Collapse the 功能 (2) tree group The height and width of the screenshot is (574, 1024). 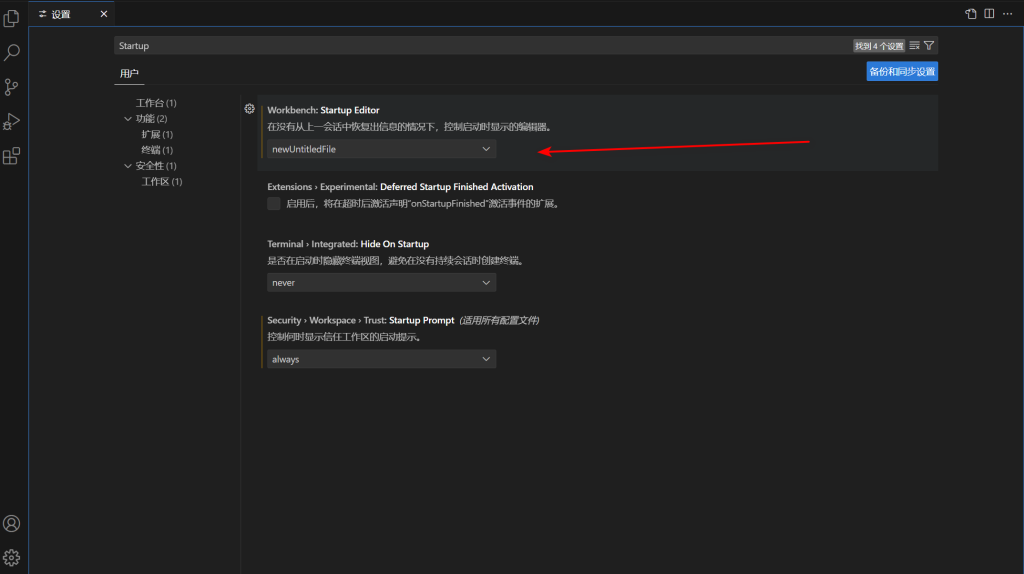[128, 119]
